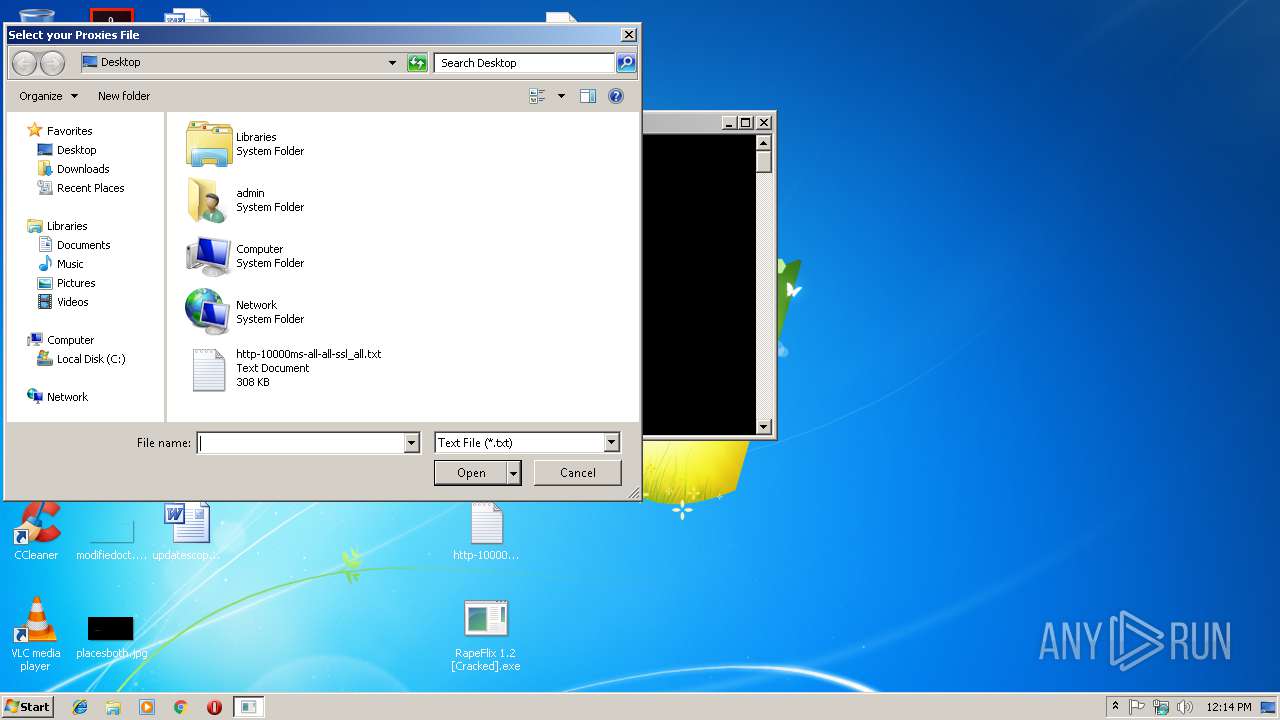Open the Network system folder
This screenshot has height=720, width=1280.
click(x=246, y=312)
